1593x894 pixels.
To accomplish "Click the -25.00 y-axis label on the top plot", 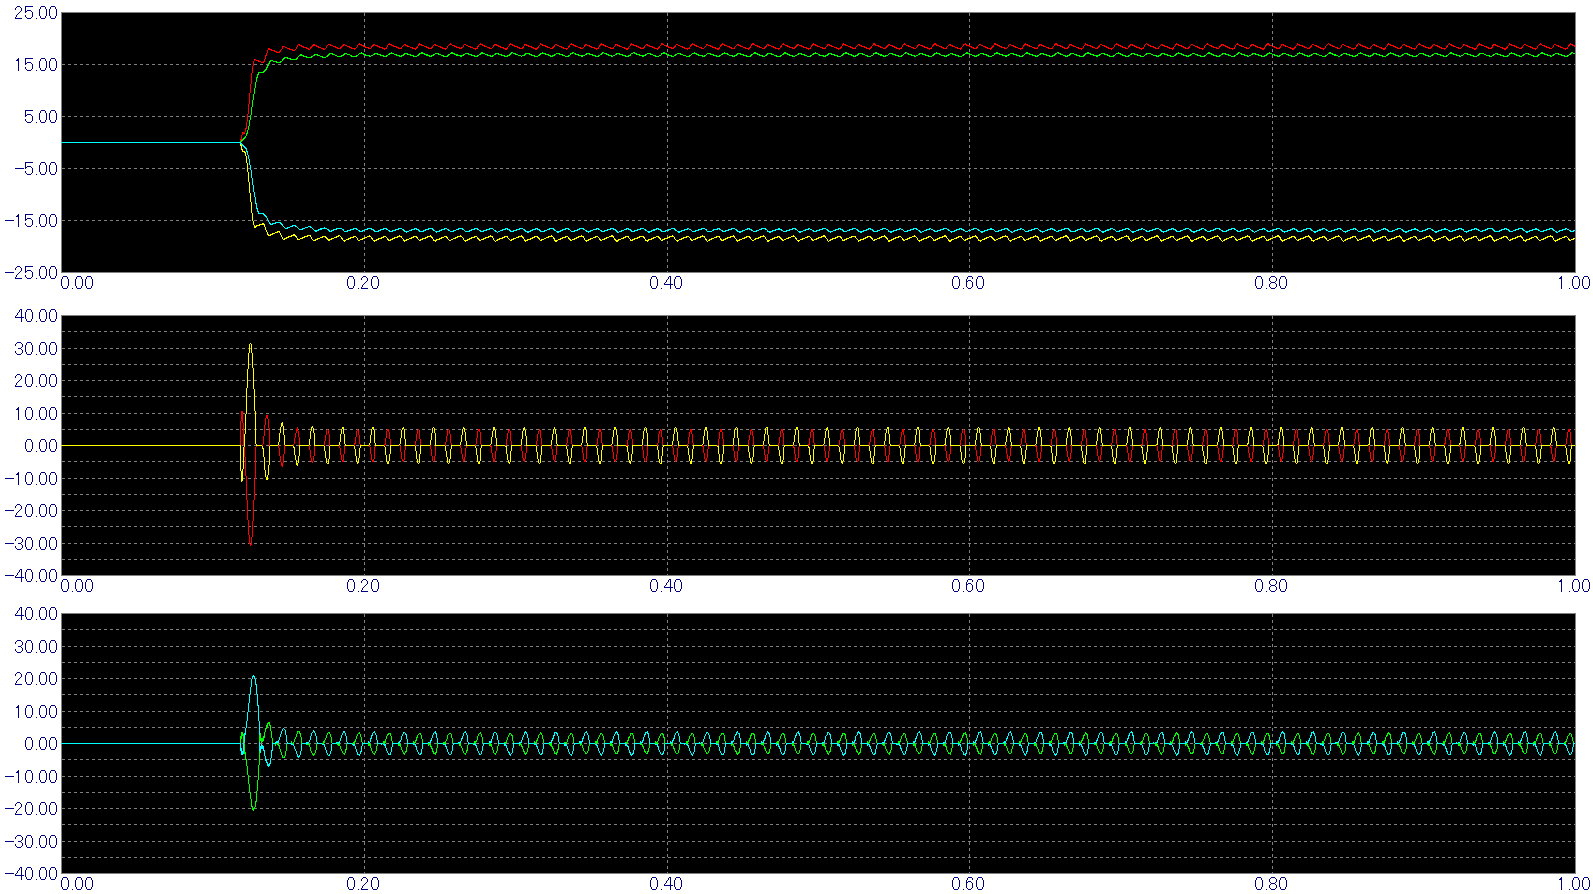I will (31, 272).
